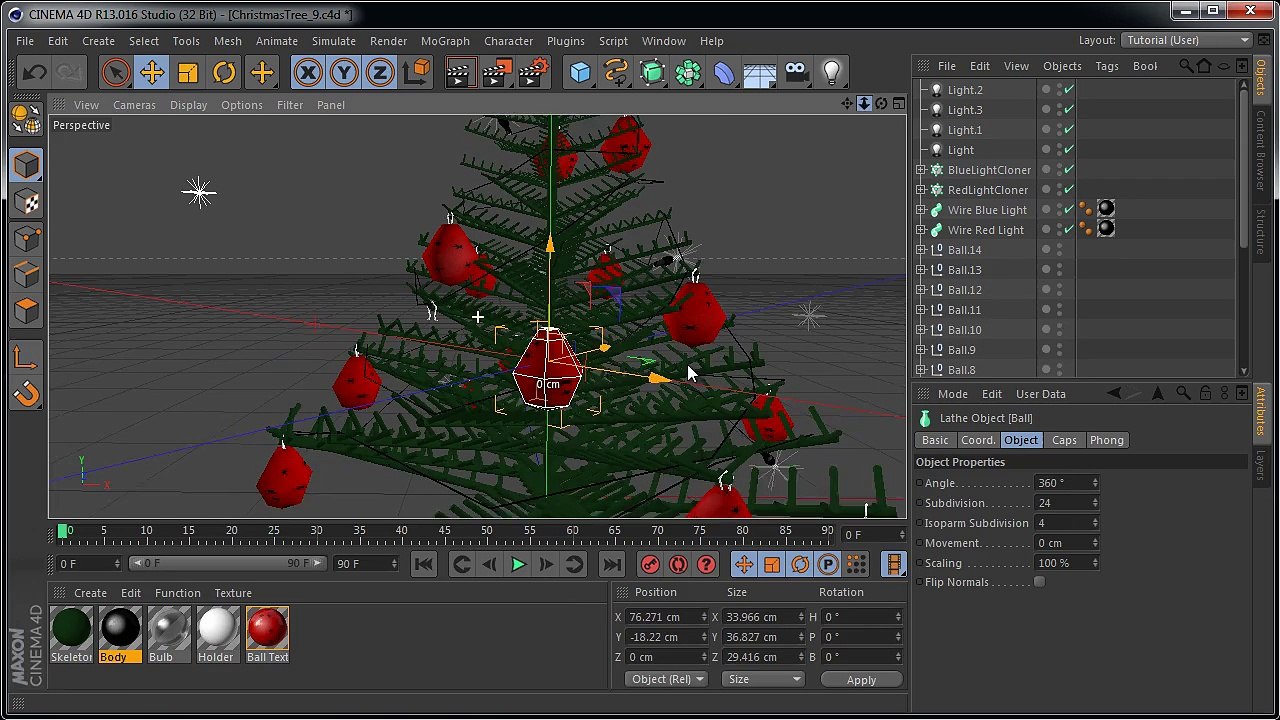Select the Skeleton green material
Viewport: 1280px width, 720px height.
[71, 634]
